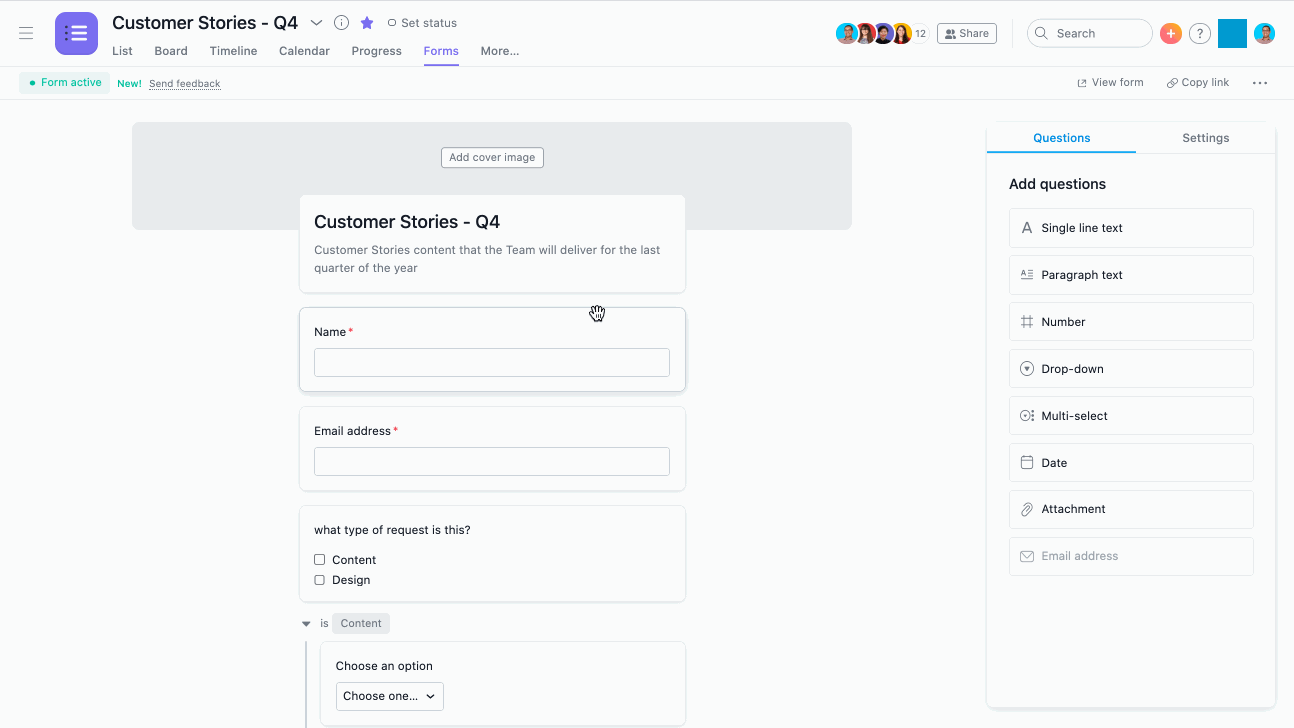The image size is (1294, 728).
Task: Open help via the question mark icon
Action: (x=1200, y=33)
